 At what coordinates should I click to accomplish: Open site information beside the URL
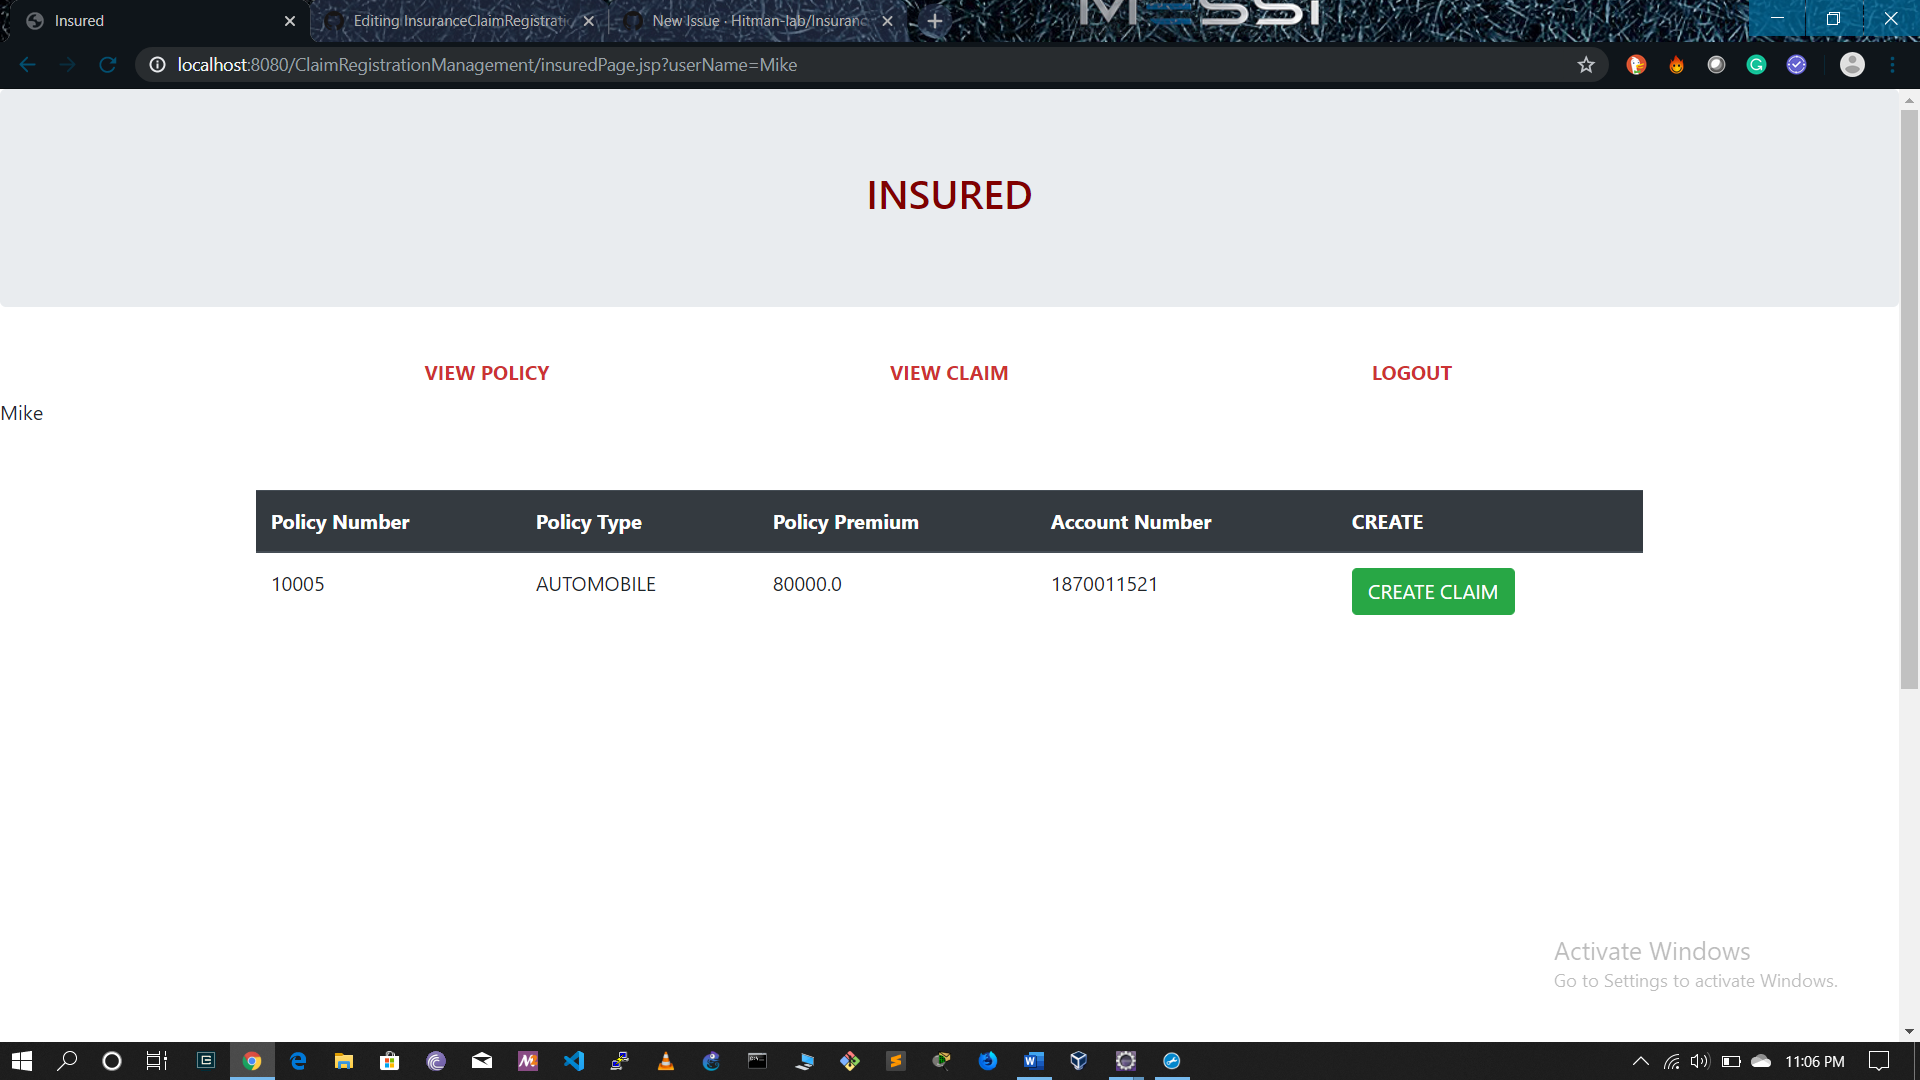pos(156,64)
